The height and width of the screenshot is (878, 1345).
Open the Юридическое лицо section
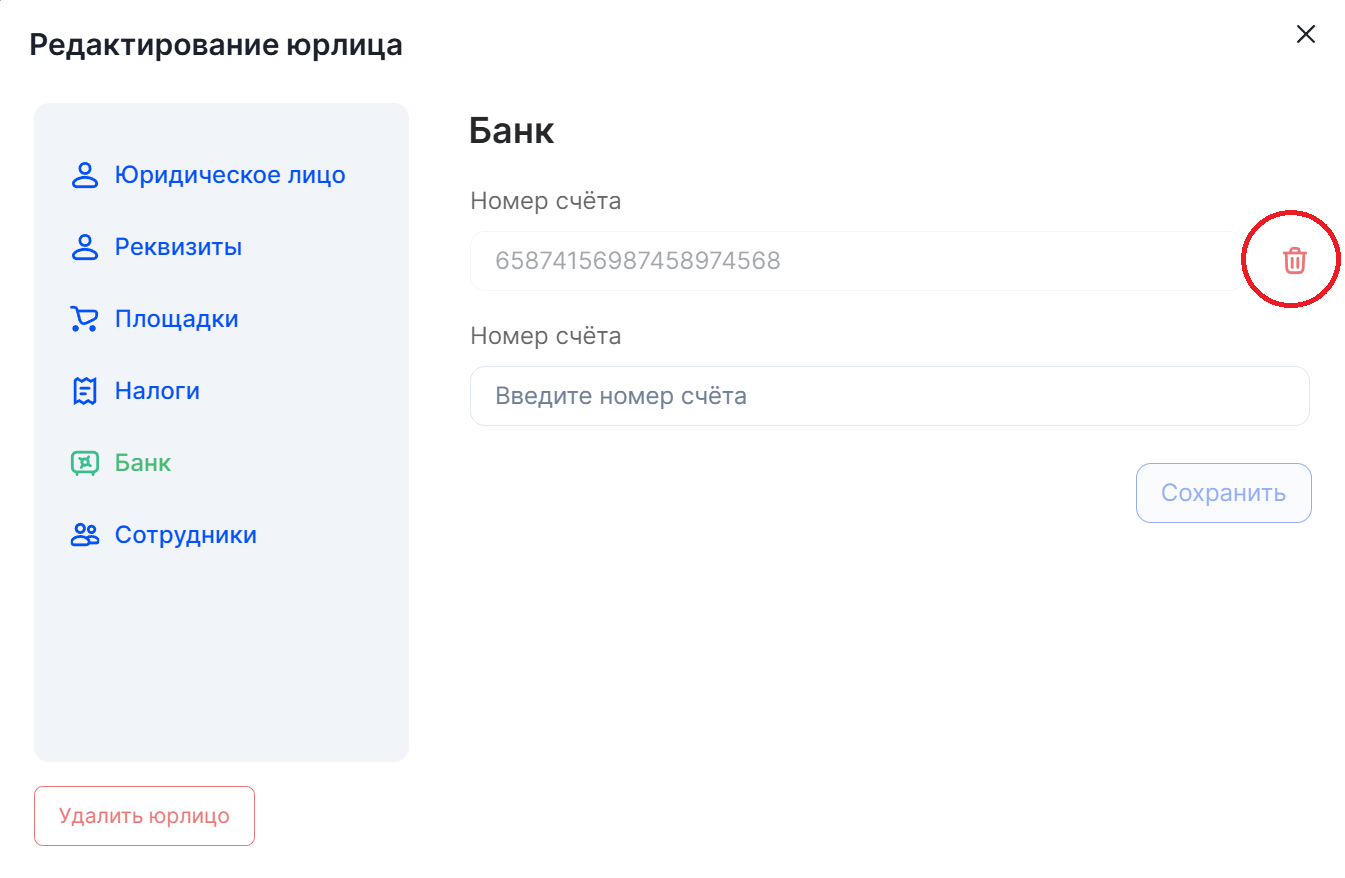pos(230,175)
